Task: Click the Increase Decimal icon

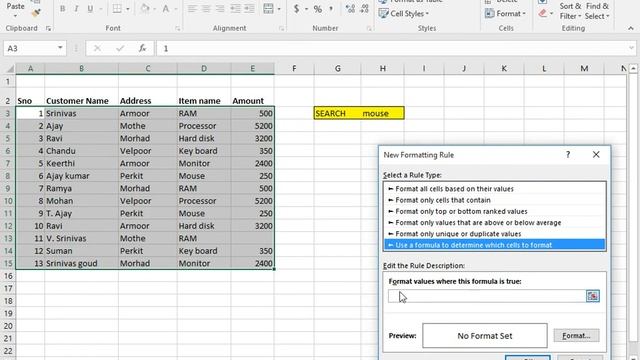Action: click(350, 9)
